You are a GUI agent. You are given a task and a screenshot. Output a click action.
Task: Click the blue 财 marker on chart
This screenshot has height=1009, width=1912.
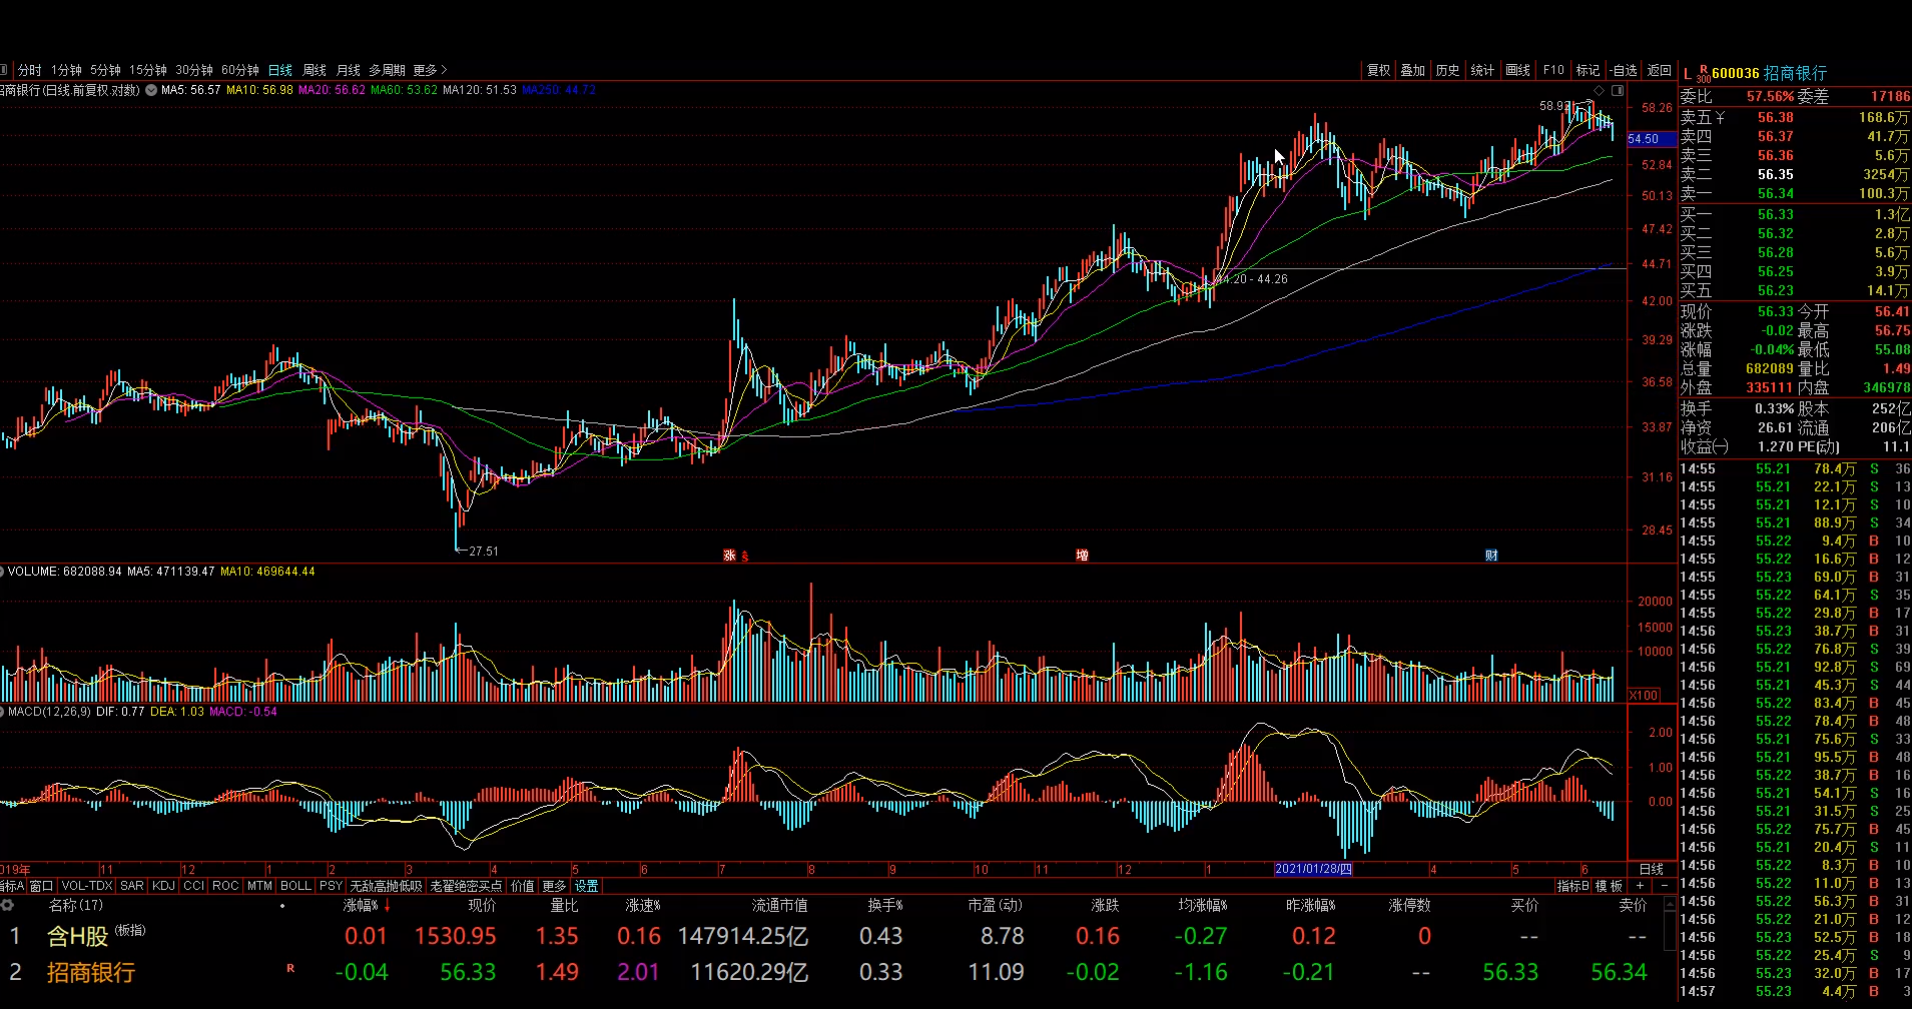(x=1491, y=555)
